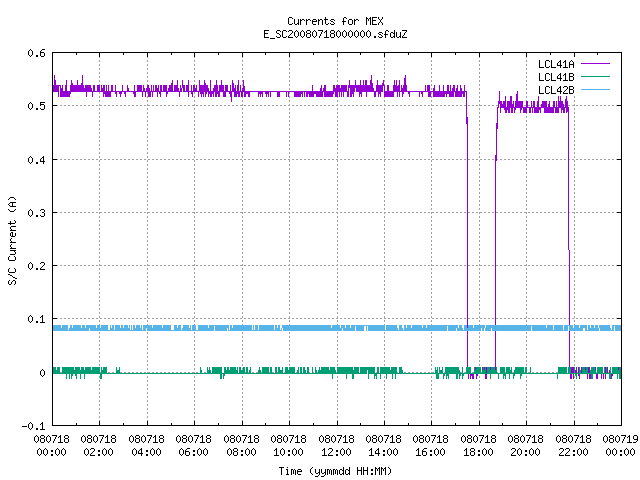This screenshot has height=480, width=640.
Task: Select the 0.6 y-axis tick value
Action: click(x=36, y=53)
